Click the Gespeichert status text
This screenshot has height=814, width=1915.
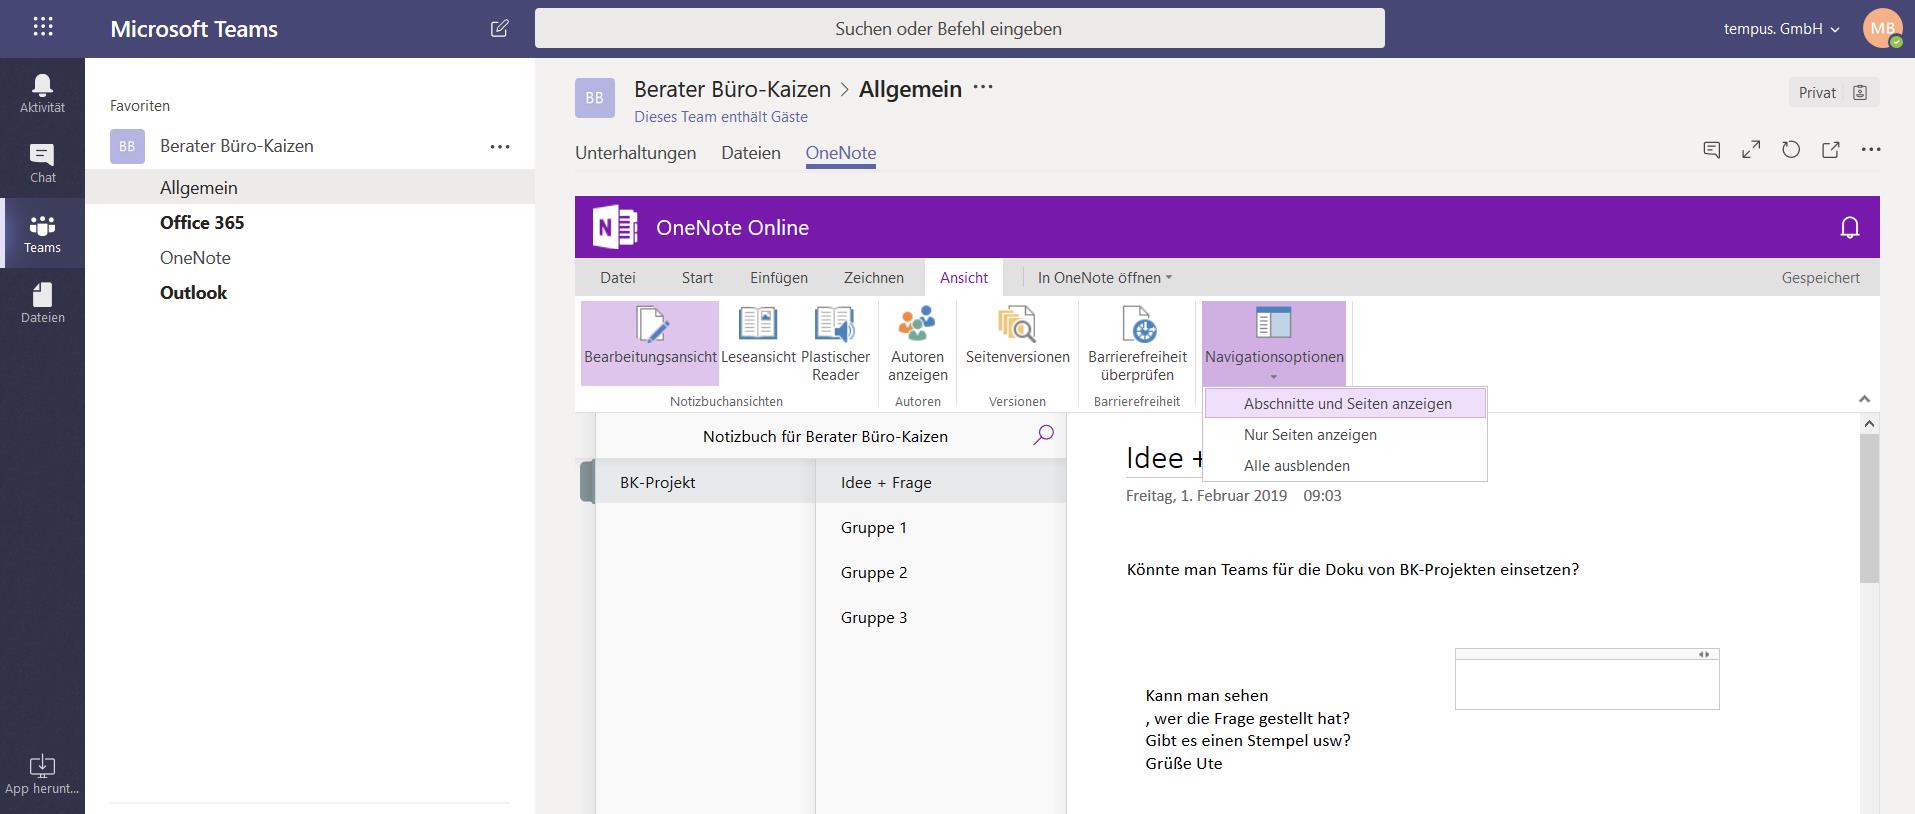1820,278
